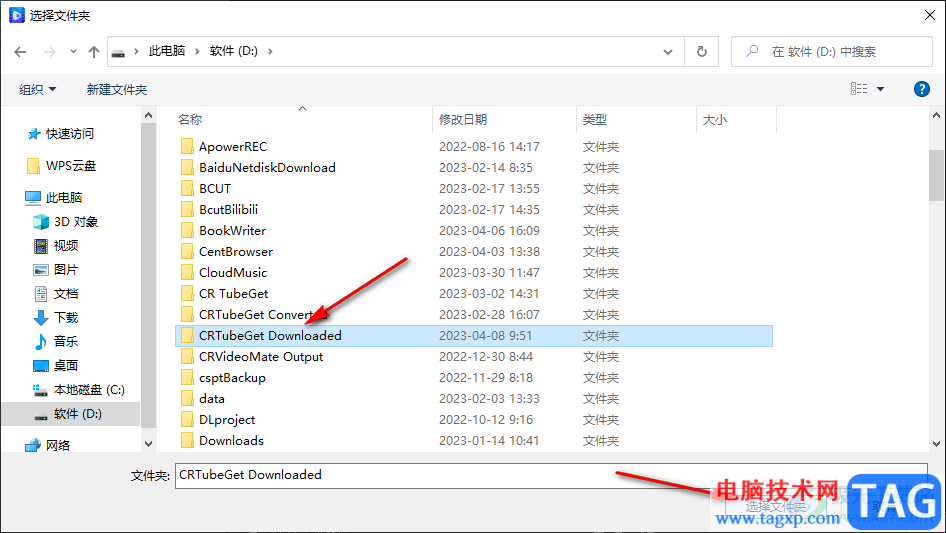Sort by the 类型 column header

(x=594, y=120)
